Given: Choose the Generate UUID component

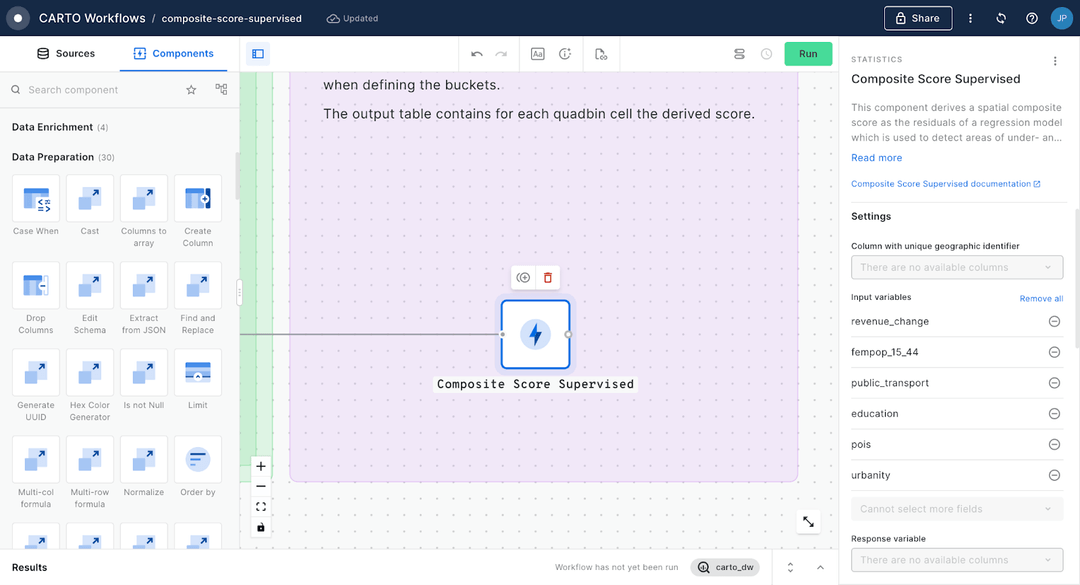Looking at the screenshot, I should pyautogui.click(x=35, y=374).
